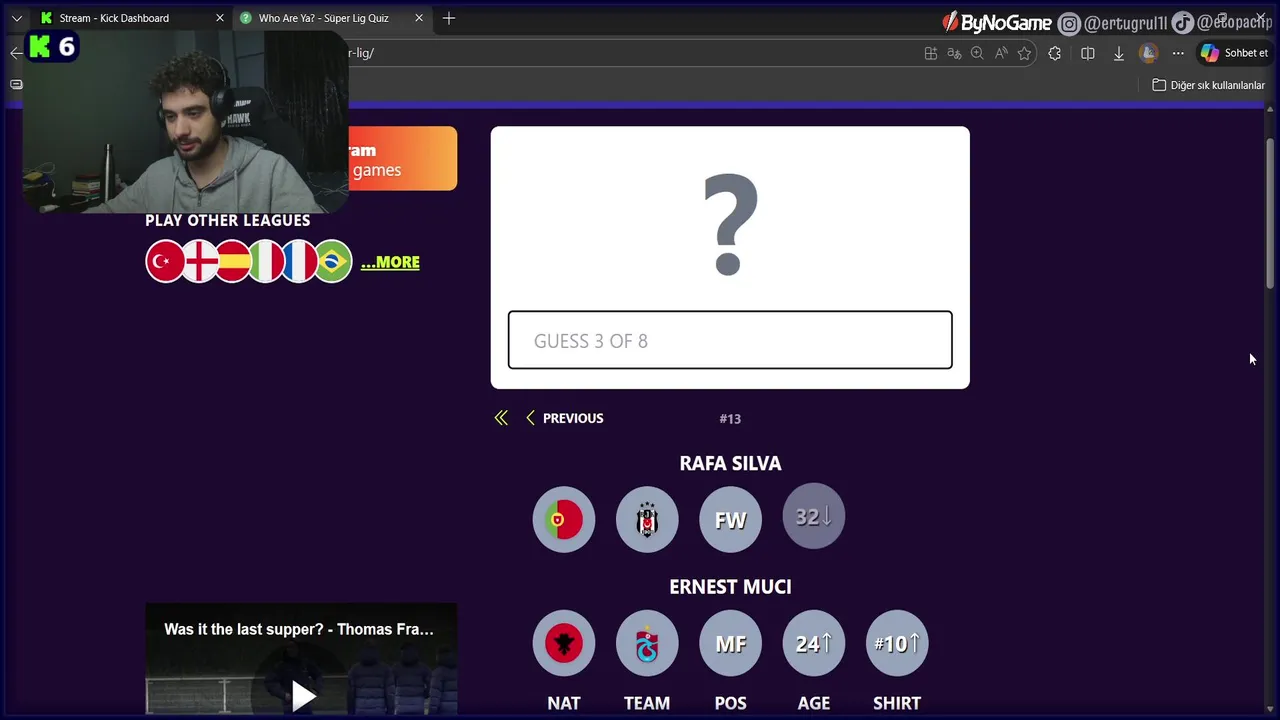Open the ...MORE leagues link
The image size is (1280, 720).
[390, 262]
